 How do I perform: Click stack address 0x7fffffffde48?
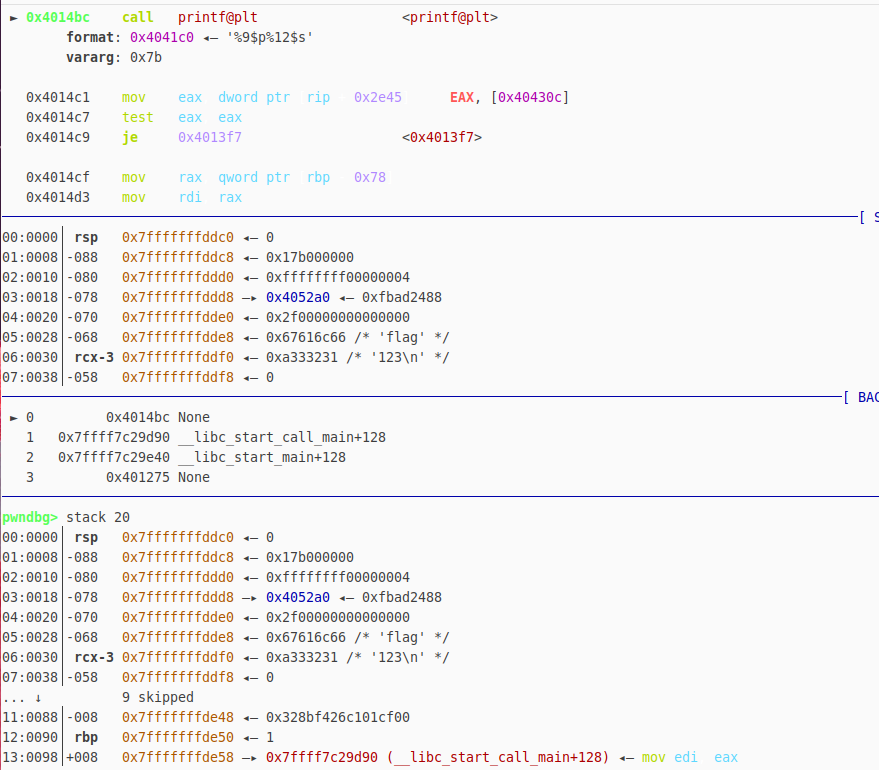(178, 718)
